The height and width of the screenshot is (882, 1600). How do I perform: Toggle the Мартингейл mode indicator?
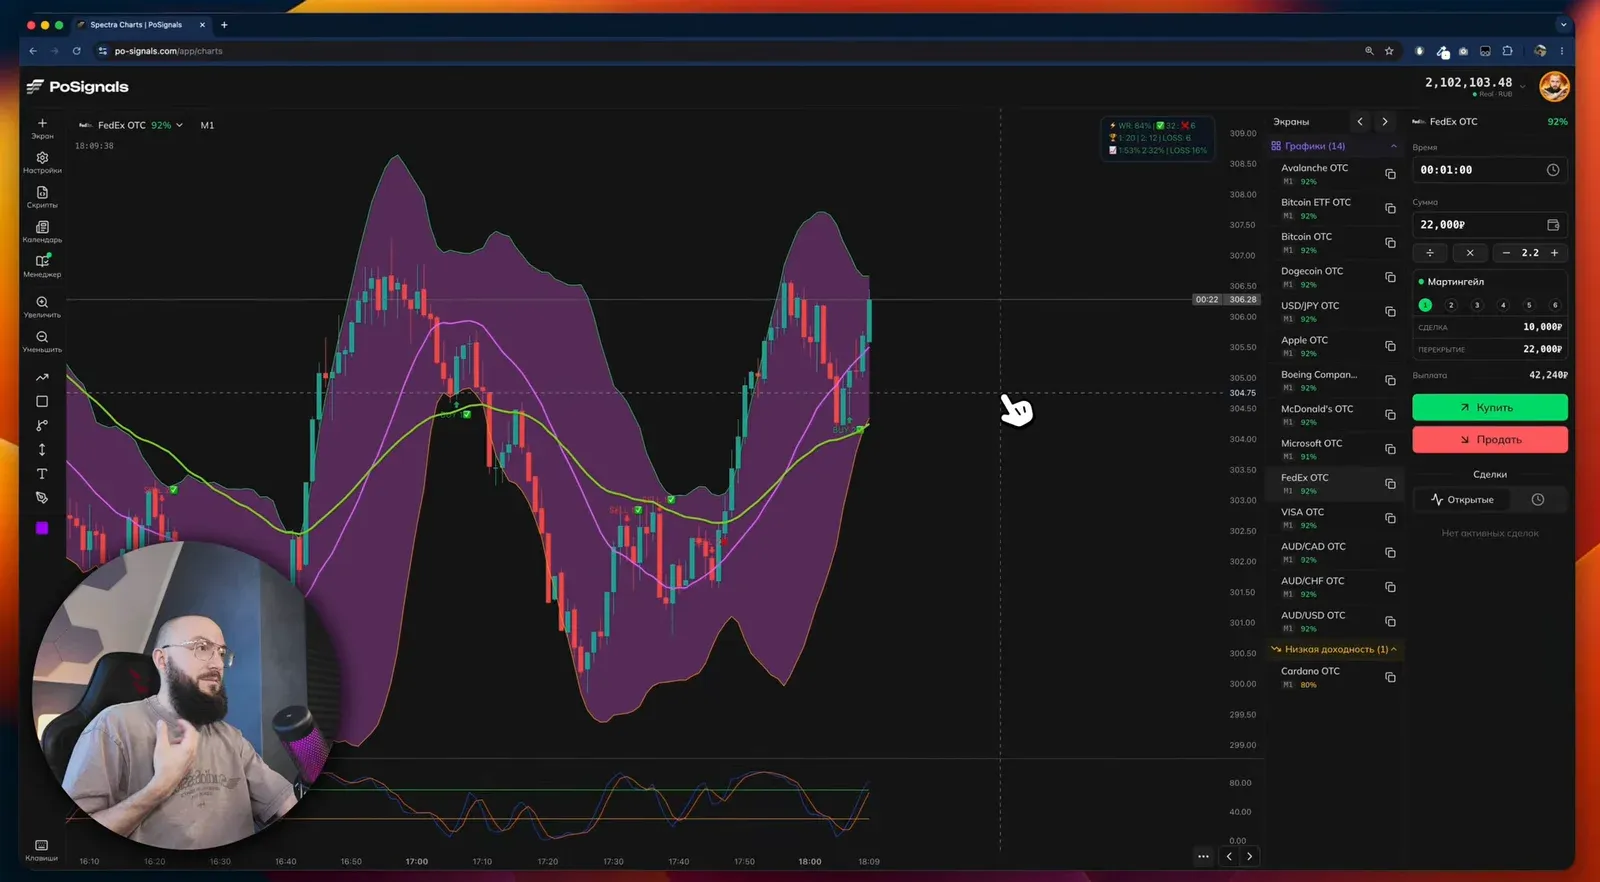pyautogui.click(x=1421, y=282)
